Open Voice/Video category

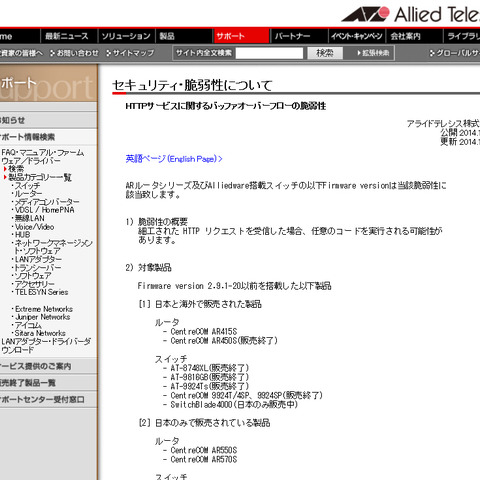coord(34,227)
